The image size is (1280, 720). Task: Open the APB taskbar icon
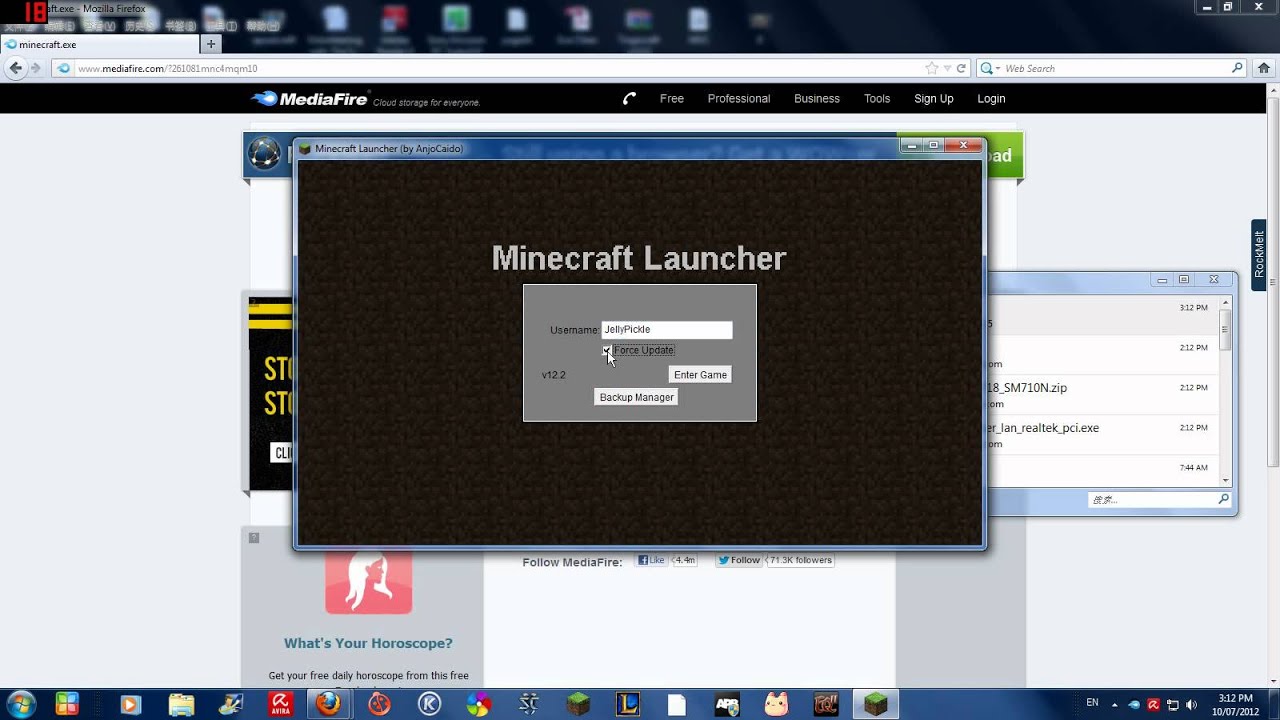coord(727,704)
